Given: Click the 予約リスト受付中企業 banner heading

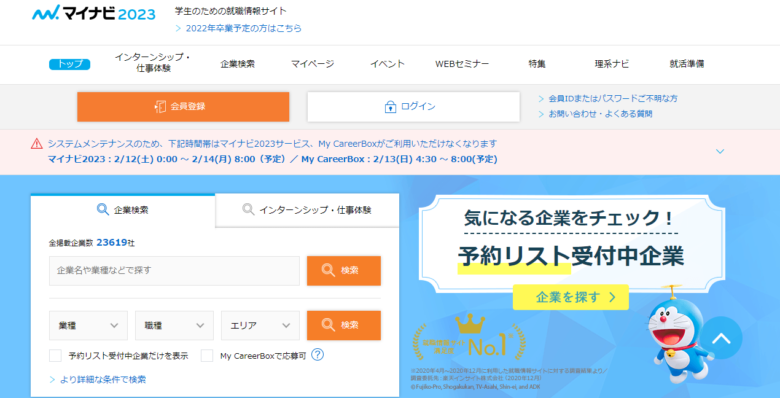Looking at the screenshot, I should 571,256.
